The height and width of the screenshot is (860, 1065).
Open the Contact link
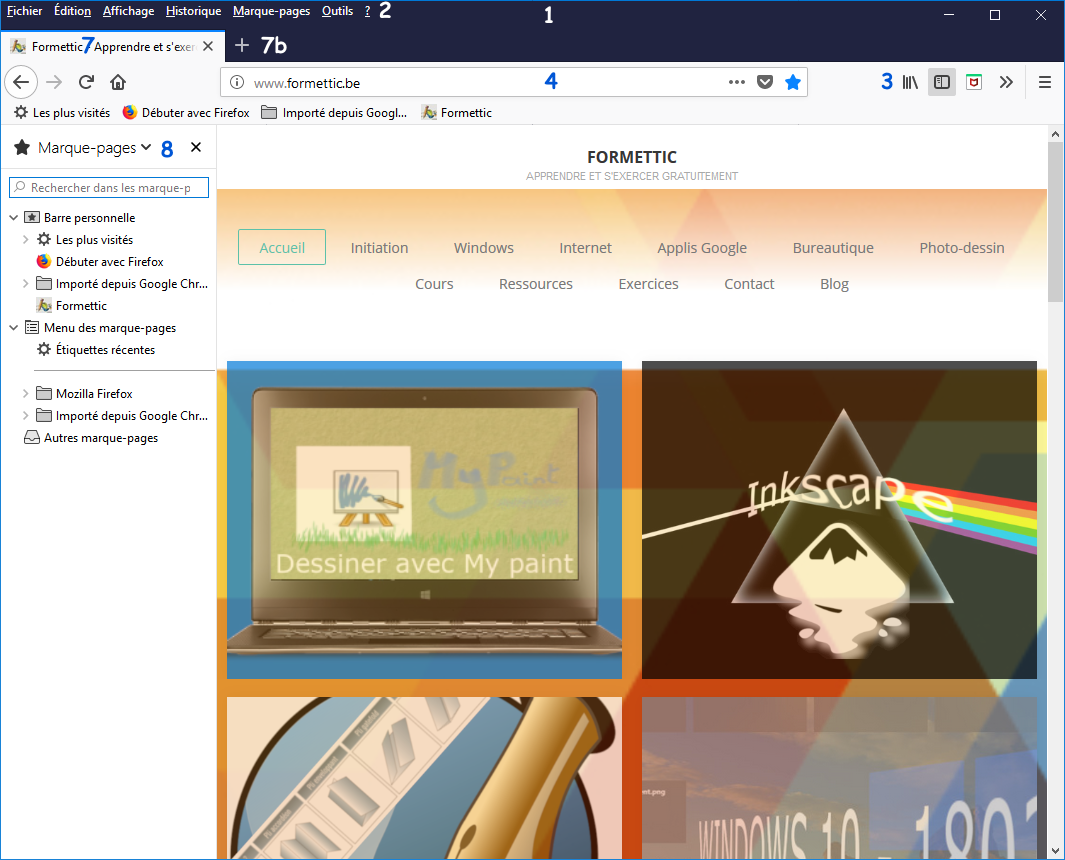click(x=749, y=284)
